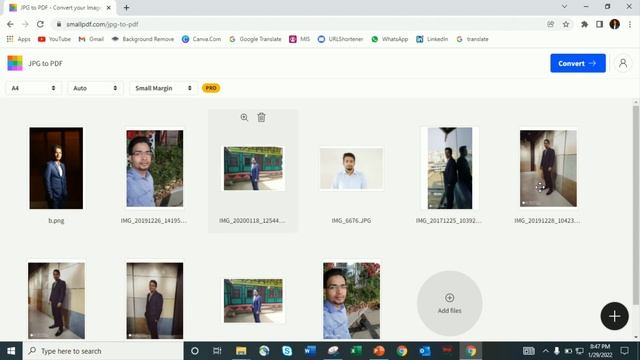Open the Small Margin dropdown
The image size is (640, 360).
(163, 88)
